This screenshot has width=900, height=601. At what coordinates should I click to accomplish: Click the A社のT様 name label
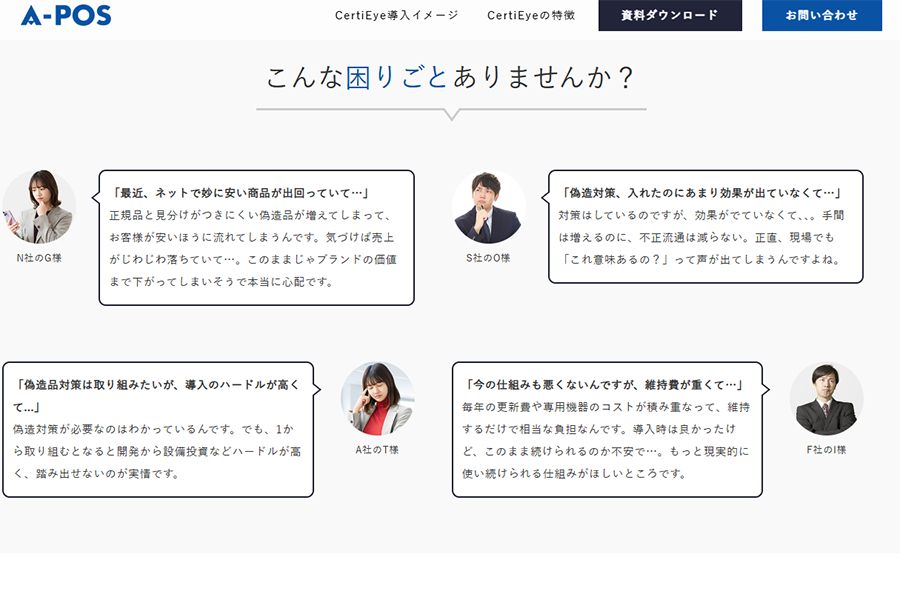click(x=377, y=450)
